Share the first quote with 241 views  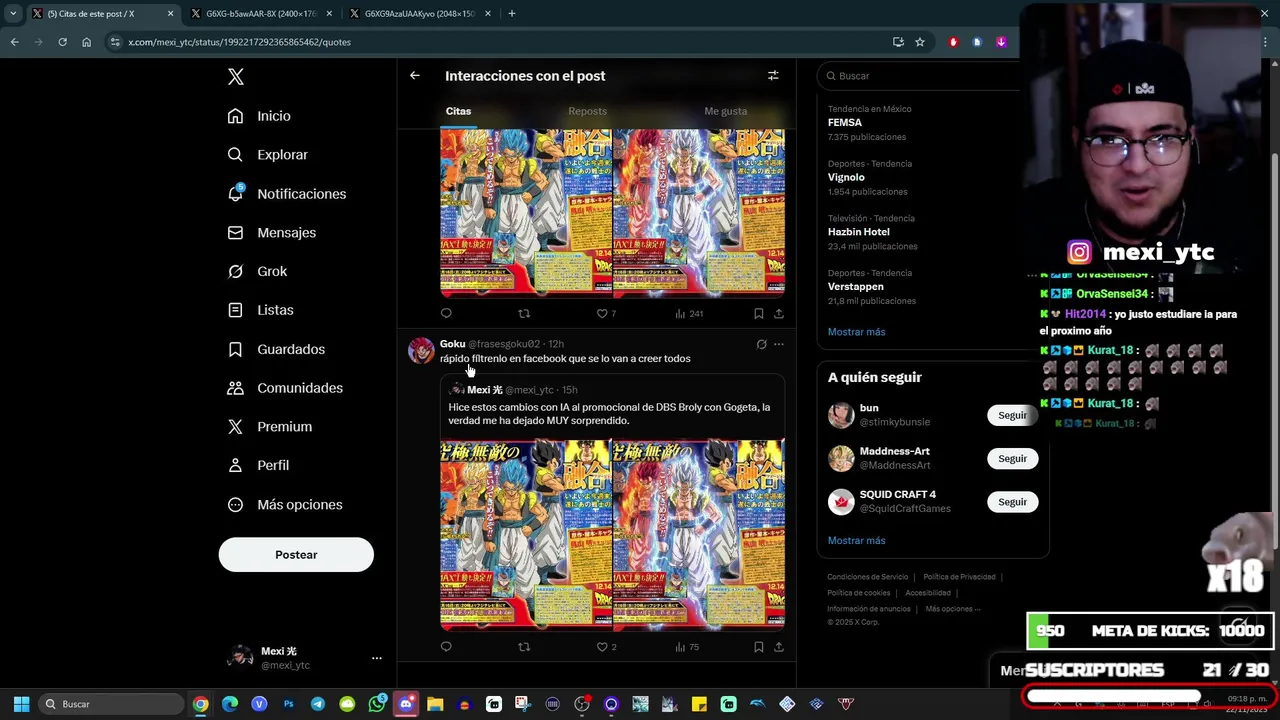coord(779,313)
